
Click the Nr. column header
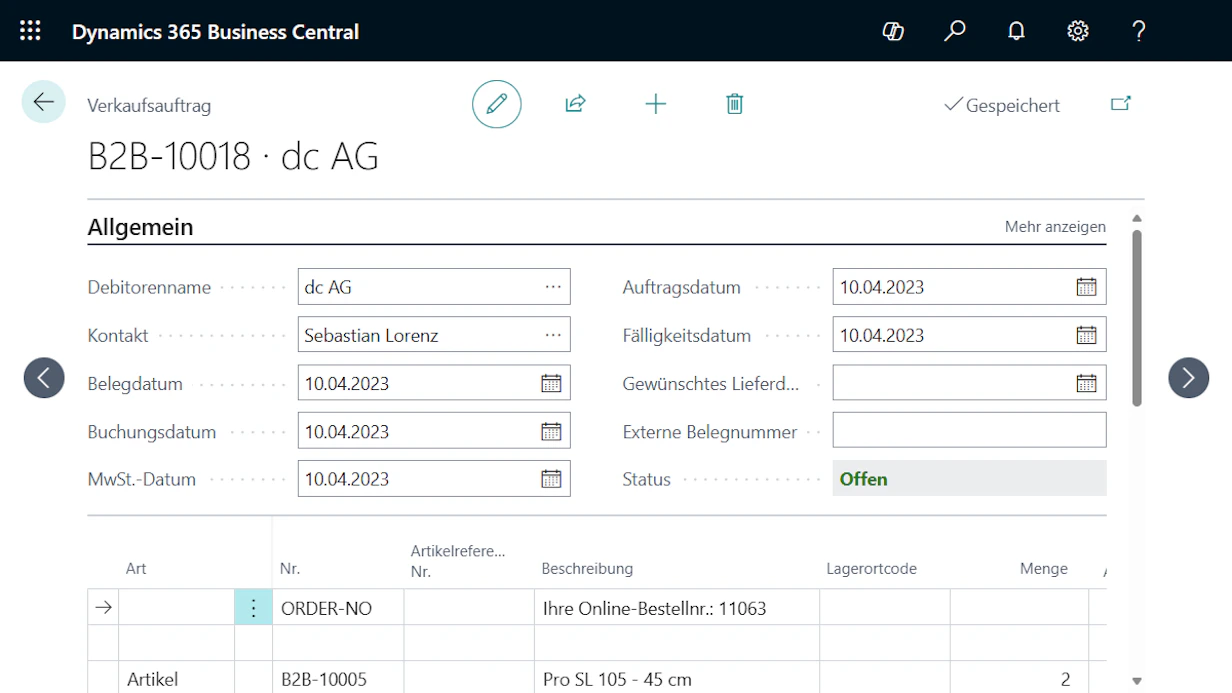pyautogui.click(x=290, y=568)
